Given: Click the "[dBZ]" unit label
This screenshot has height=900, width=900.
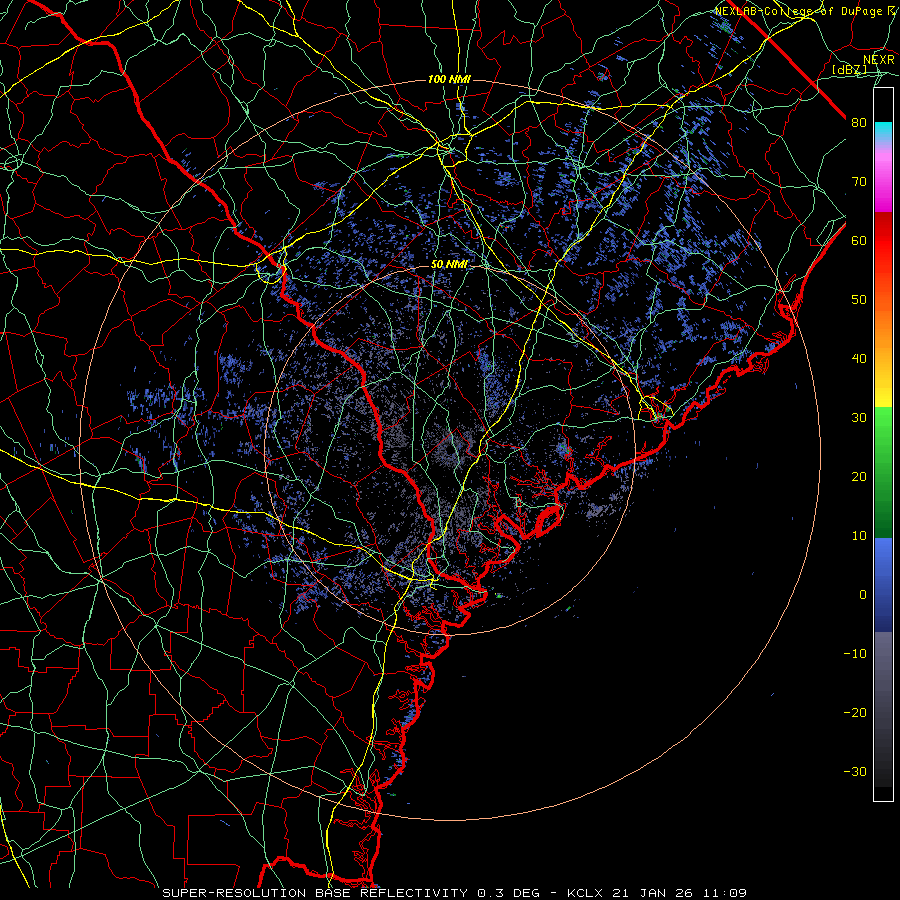Looking at the screenshot, I should tap(849, 70).
